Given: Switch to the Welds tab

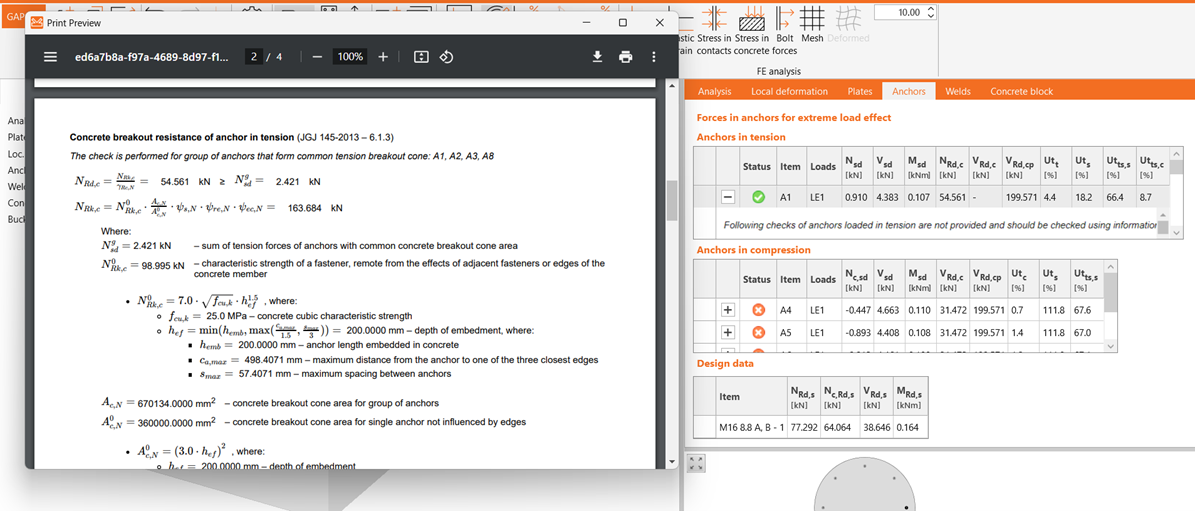Looking at the screenshot, I should point(957,91).
